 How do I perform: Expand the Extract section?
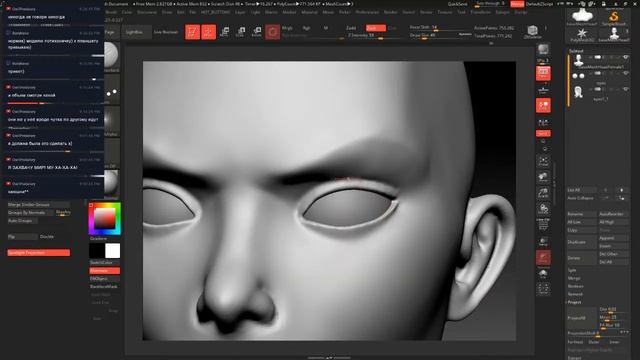point(574,358)
